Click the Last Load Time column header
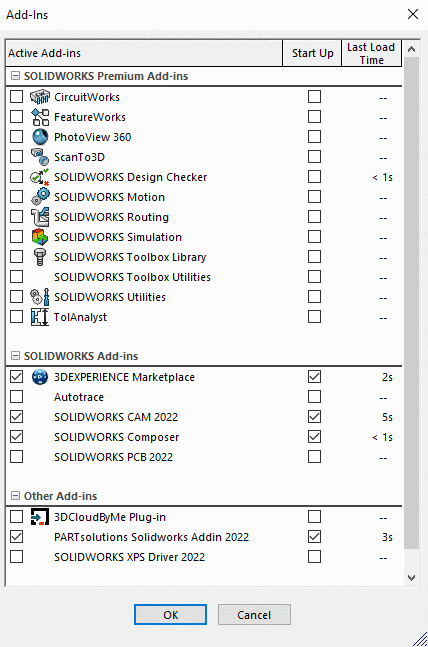Screen dimensions: 428x647 coord(371,53)
